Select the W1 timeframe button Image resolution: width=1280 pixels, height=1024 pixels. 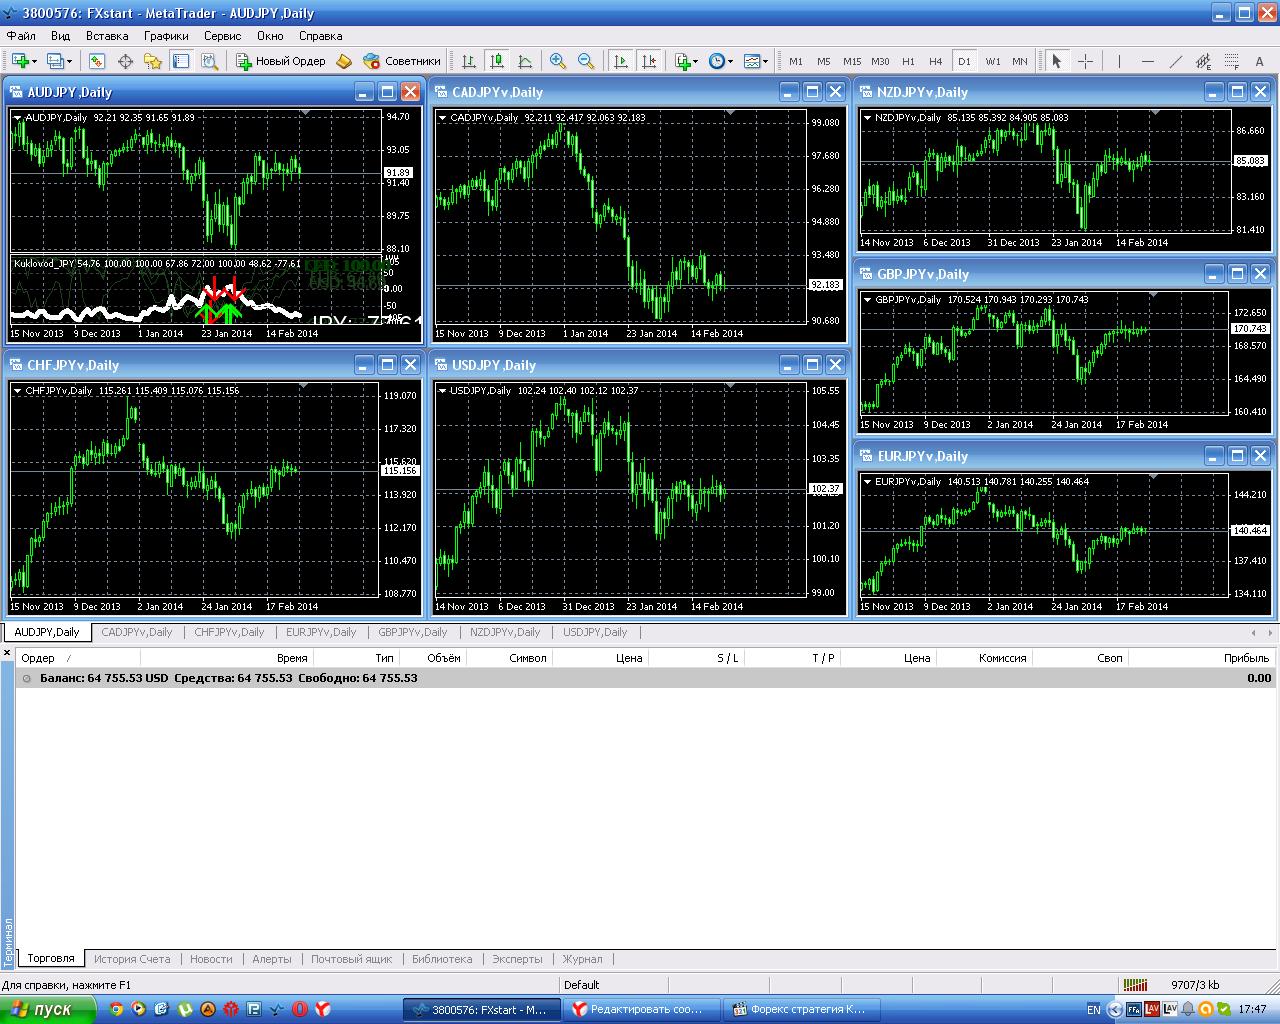coord(993,61)
